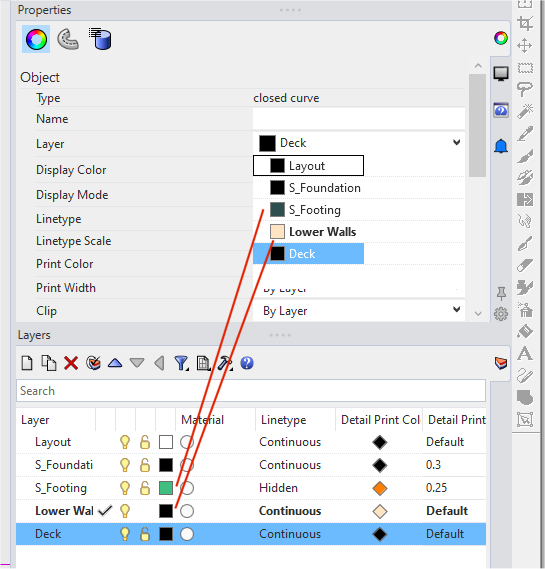Screen dimensions: 545x569
Task: Open the blue cylinder properties page icon
Action: (100, 39)
